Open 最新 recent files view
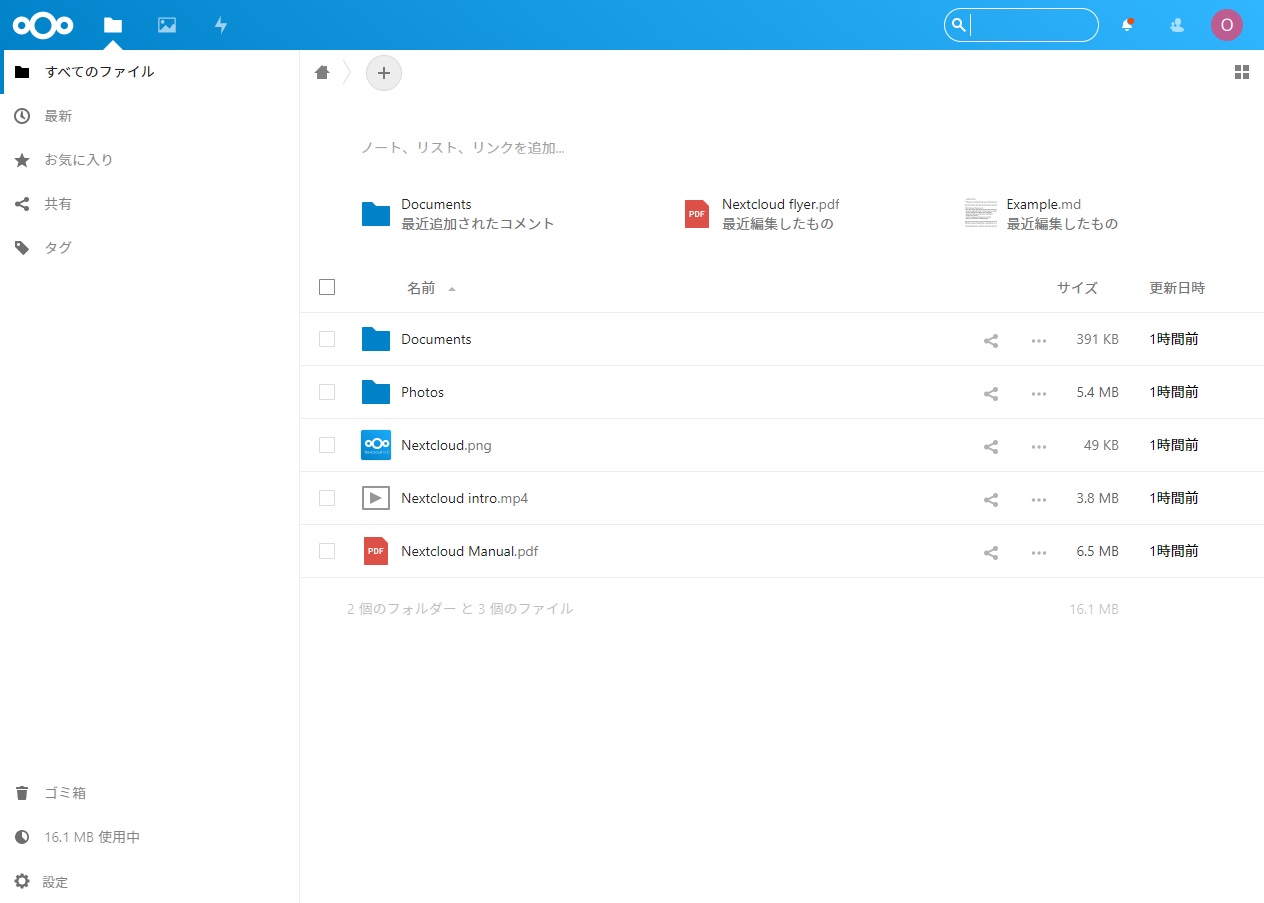Viewport: 1264px width, 903px height. point(150,116)
